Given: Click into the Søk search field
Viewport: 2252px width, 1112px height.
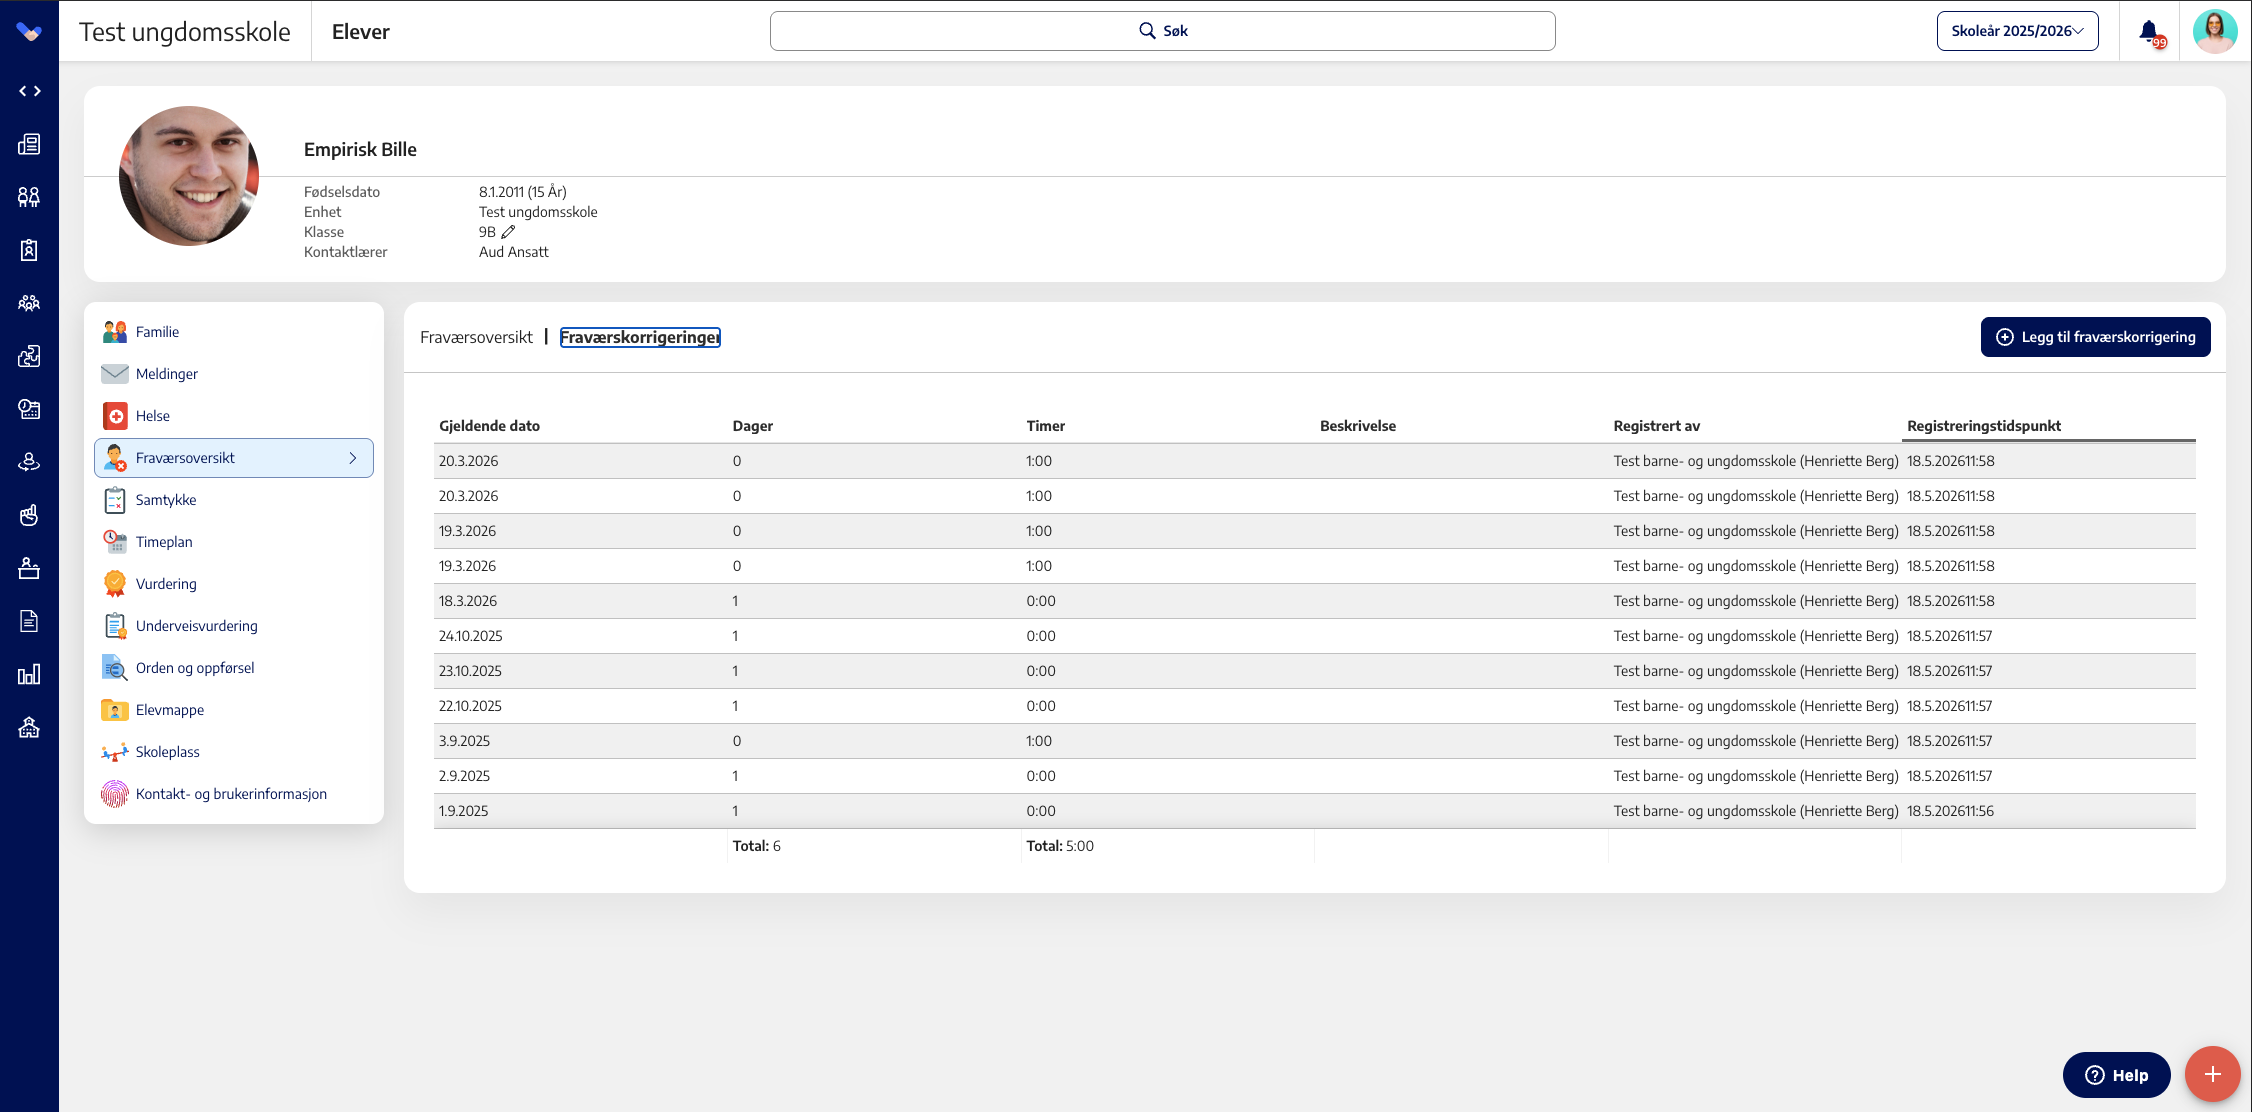Looking at the screenshot, I should (1162, 31).
